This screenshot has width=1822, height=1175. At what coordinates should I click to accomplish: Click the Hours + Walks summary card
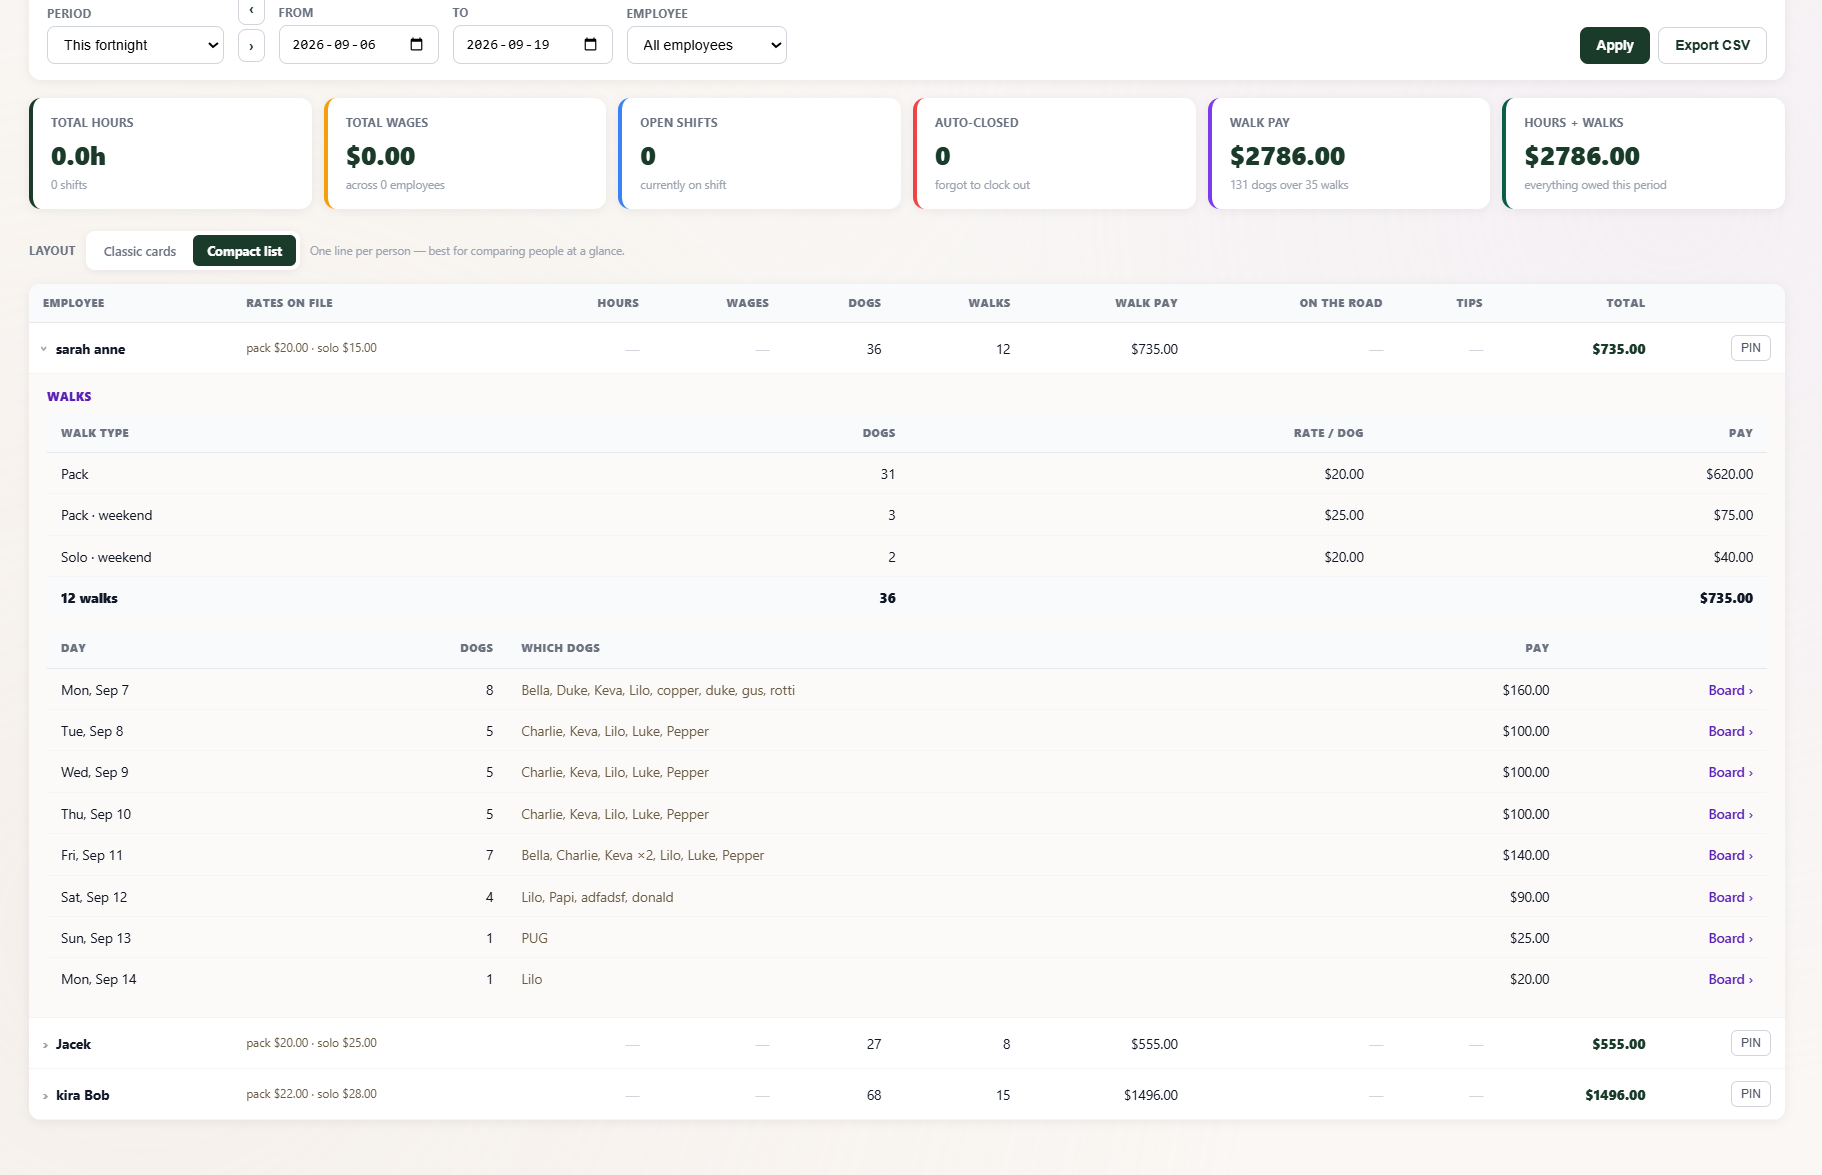(x=1644, y=153)
